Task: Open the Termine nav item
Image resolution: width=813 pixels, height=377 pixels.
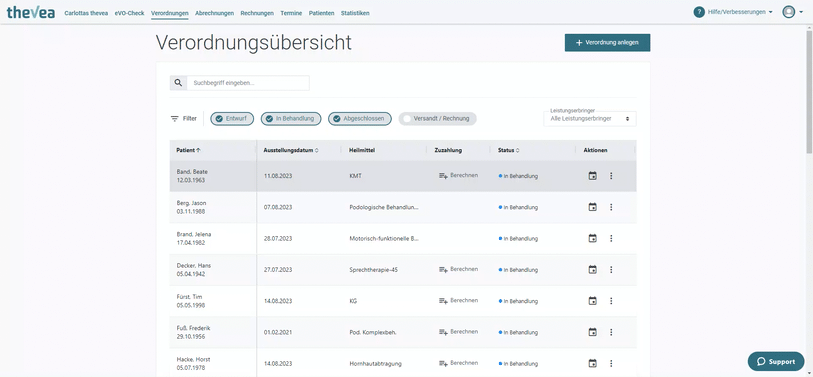Action: 291,13
